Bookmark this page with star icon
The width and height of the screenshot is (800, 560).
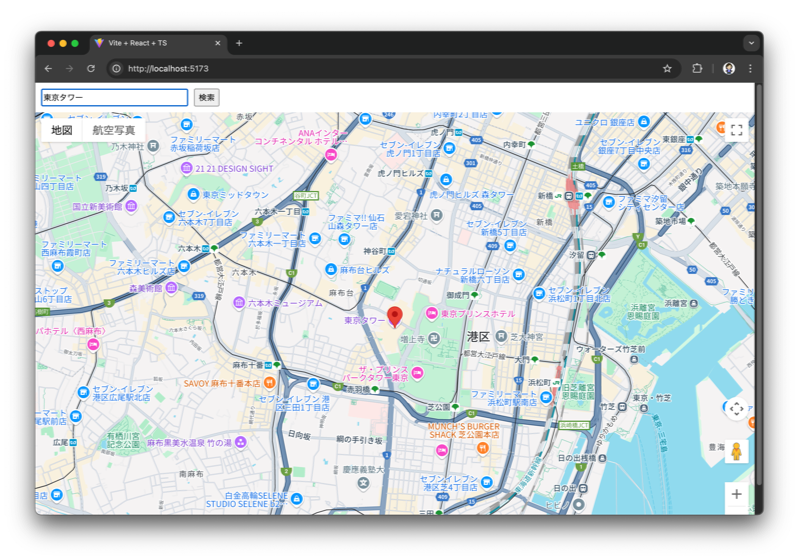tap(667, 68)
